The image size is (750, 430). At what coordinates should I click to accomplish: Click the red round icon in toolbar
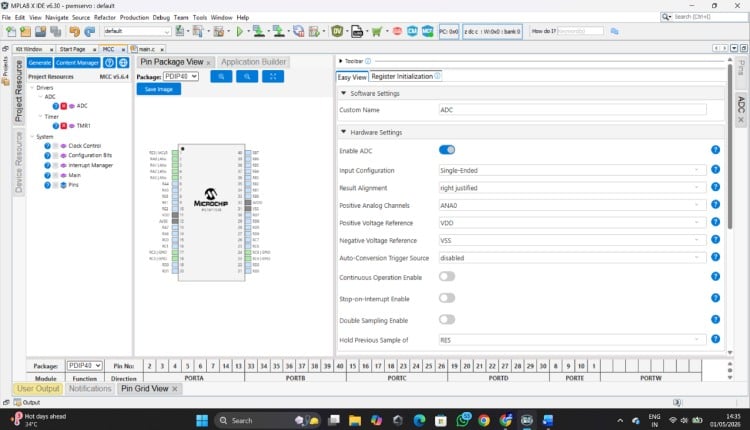click(397, 32)
